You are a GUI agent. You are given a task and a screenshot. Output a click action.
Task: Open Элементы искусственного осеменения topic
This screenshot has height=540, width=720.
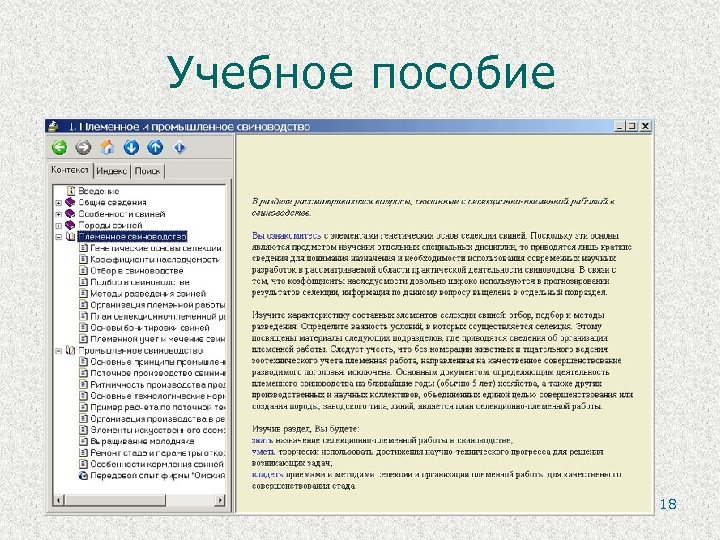(x=158, y=430)
